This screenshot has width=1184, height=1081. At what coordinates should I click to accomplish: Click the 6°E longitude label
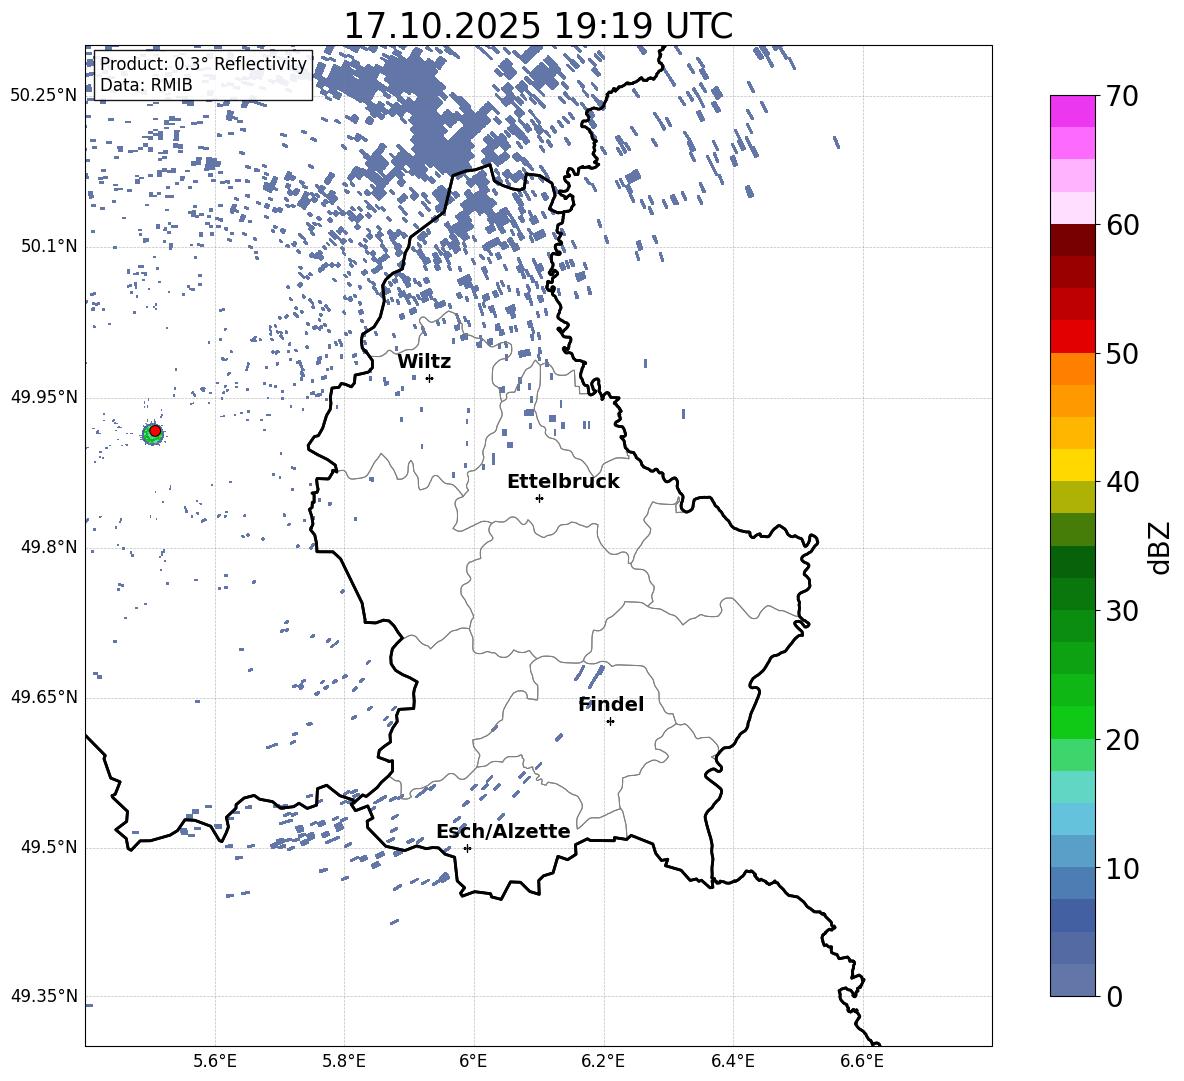(x=473, y=1061)
